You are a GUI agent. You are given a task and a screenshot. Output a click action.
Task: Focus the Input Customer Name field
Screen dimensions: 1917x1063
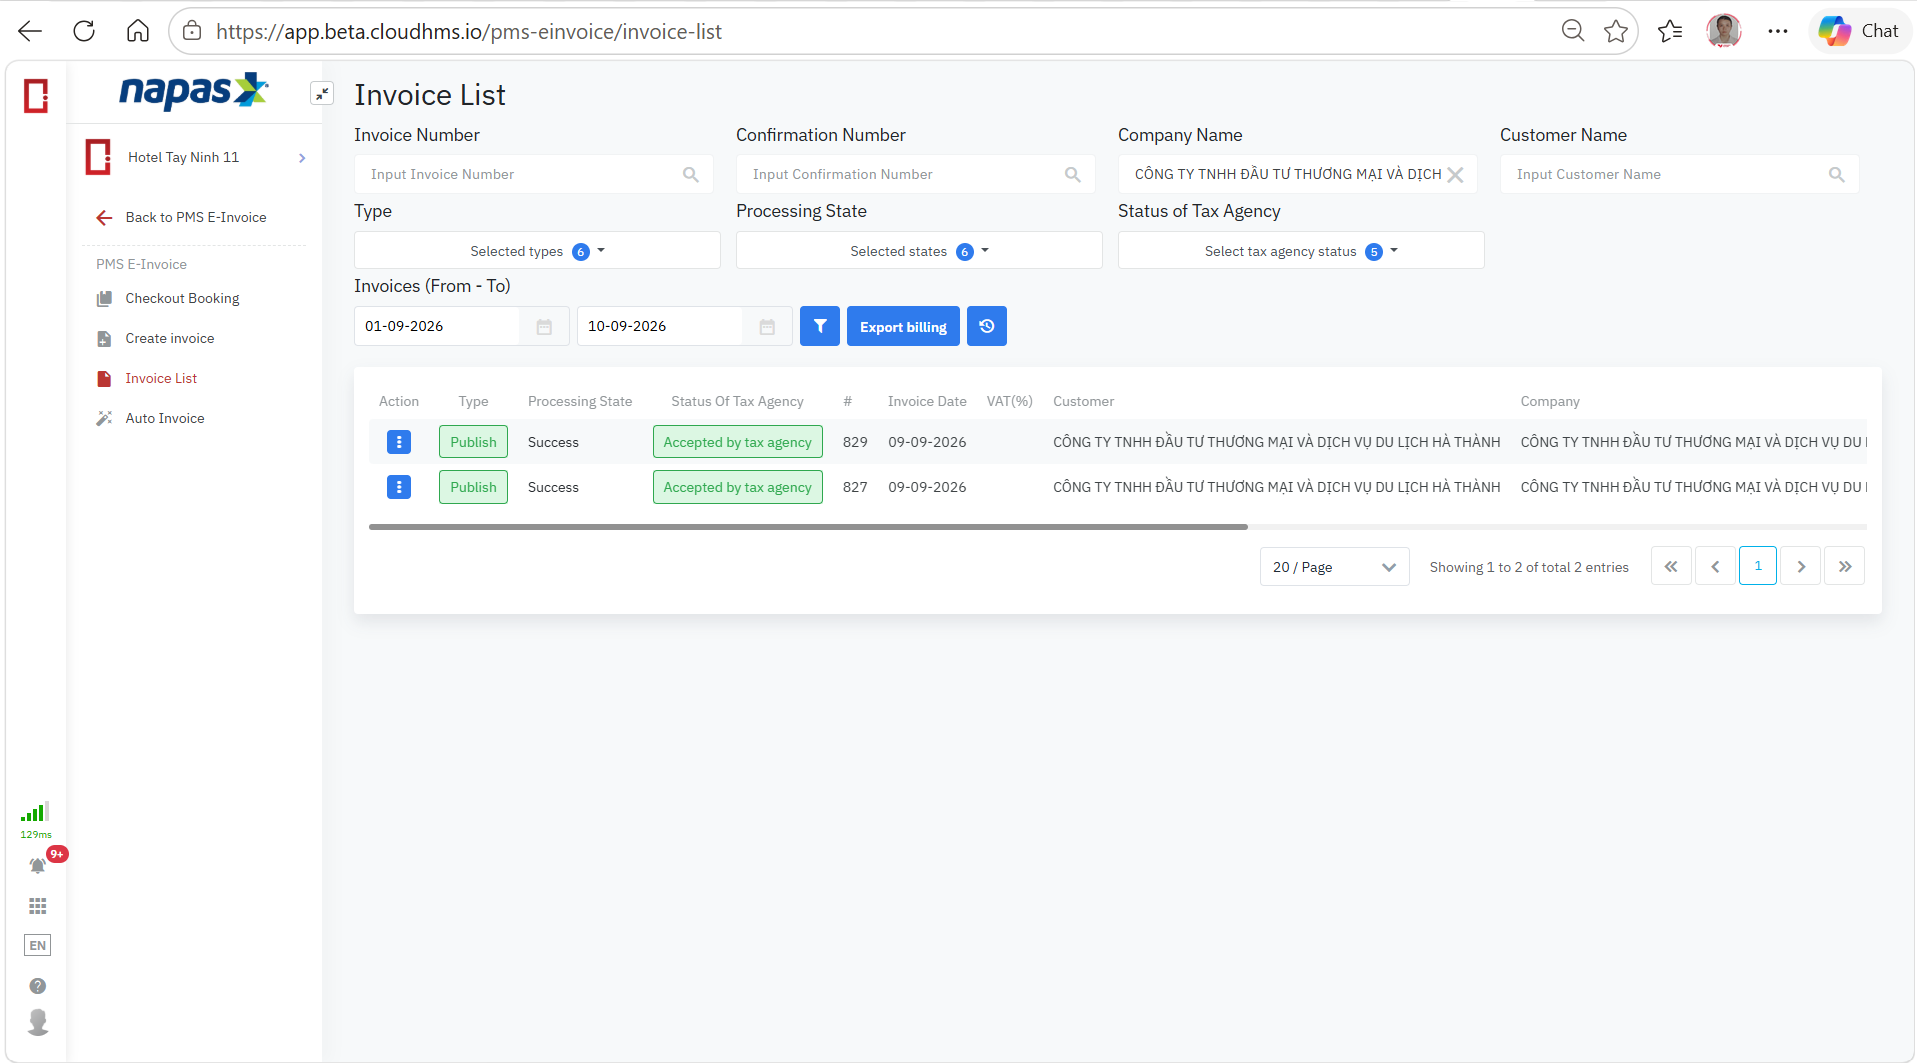click(1679, 175)
